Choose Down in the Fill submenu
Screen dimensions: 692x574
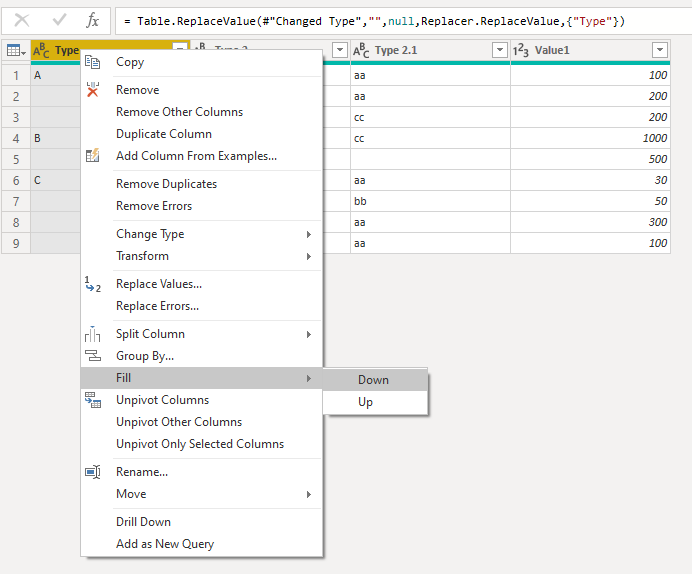coord(375,380)
